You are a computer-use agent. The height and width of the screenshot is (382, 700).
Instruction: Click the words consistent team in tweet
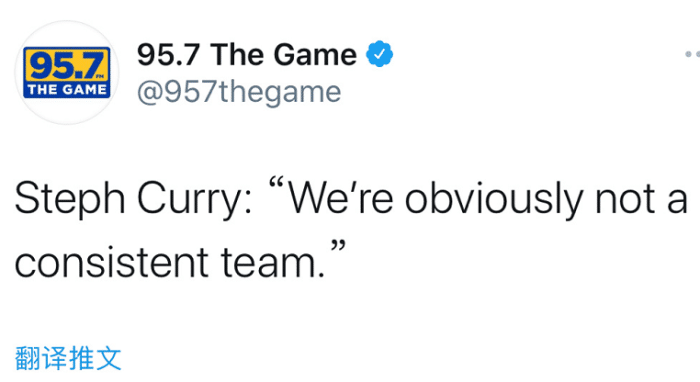[170, 262]
